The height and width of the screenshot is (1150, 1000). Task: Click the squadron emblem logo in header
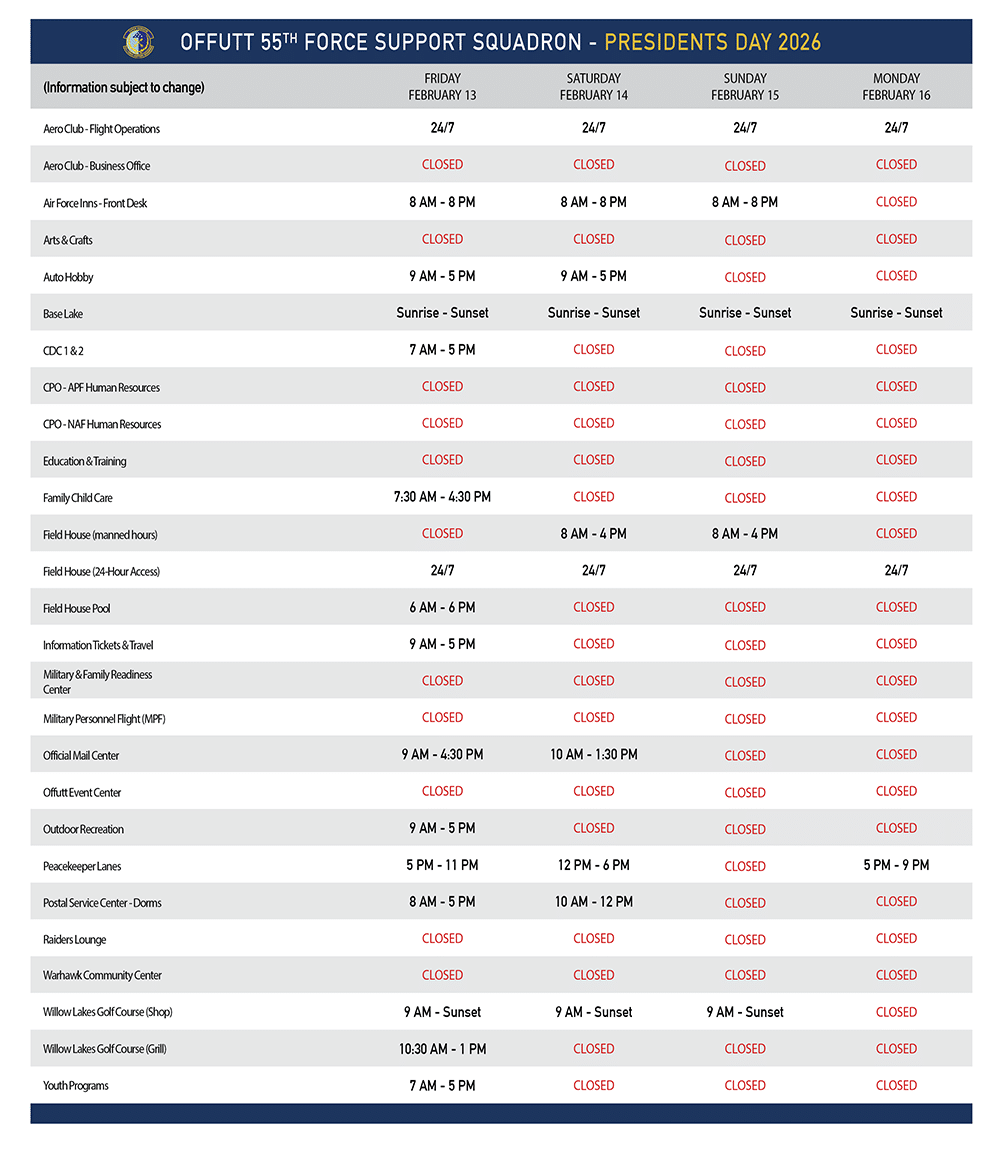tap(138, 42)
